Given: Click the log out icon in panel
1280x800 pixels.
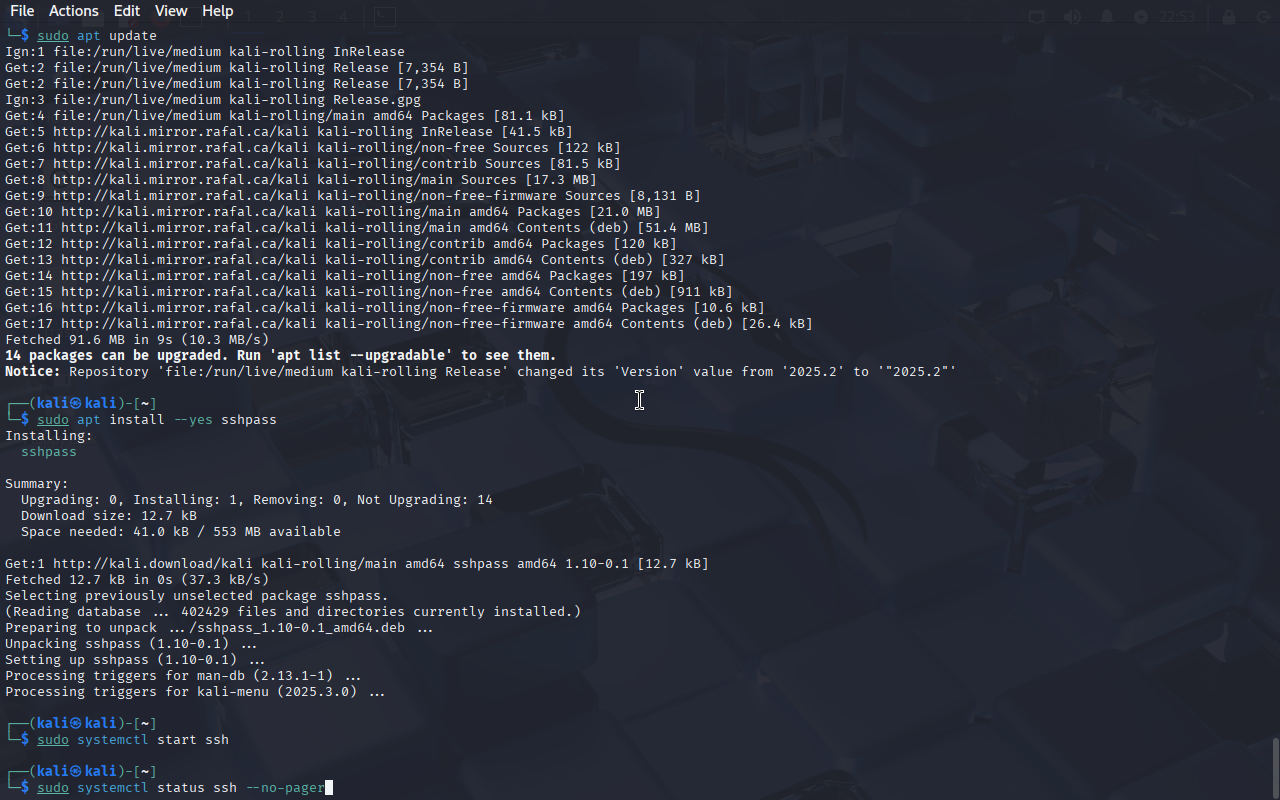Looking at the screenshot, I should tap(1263, 17).
